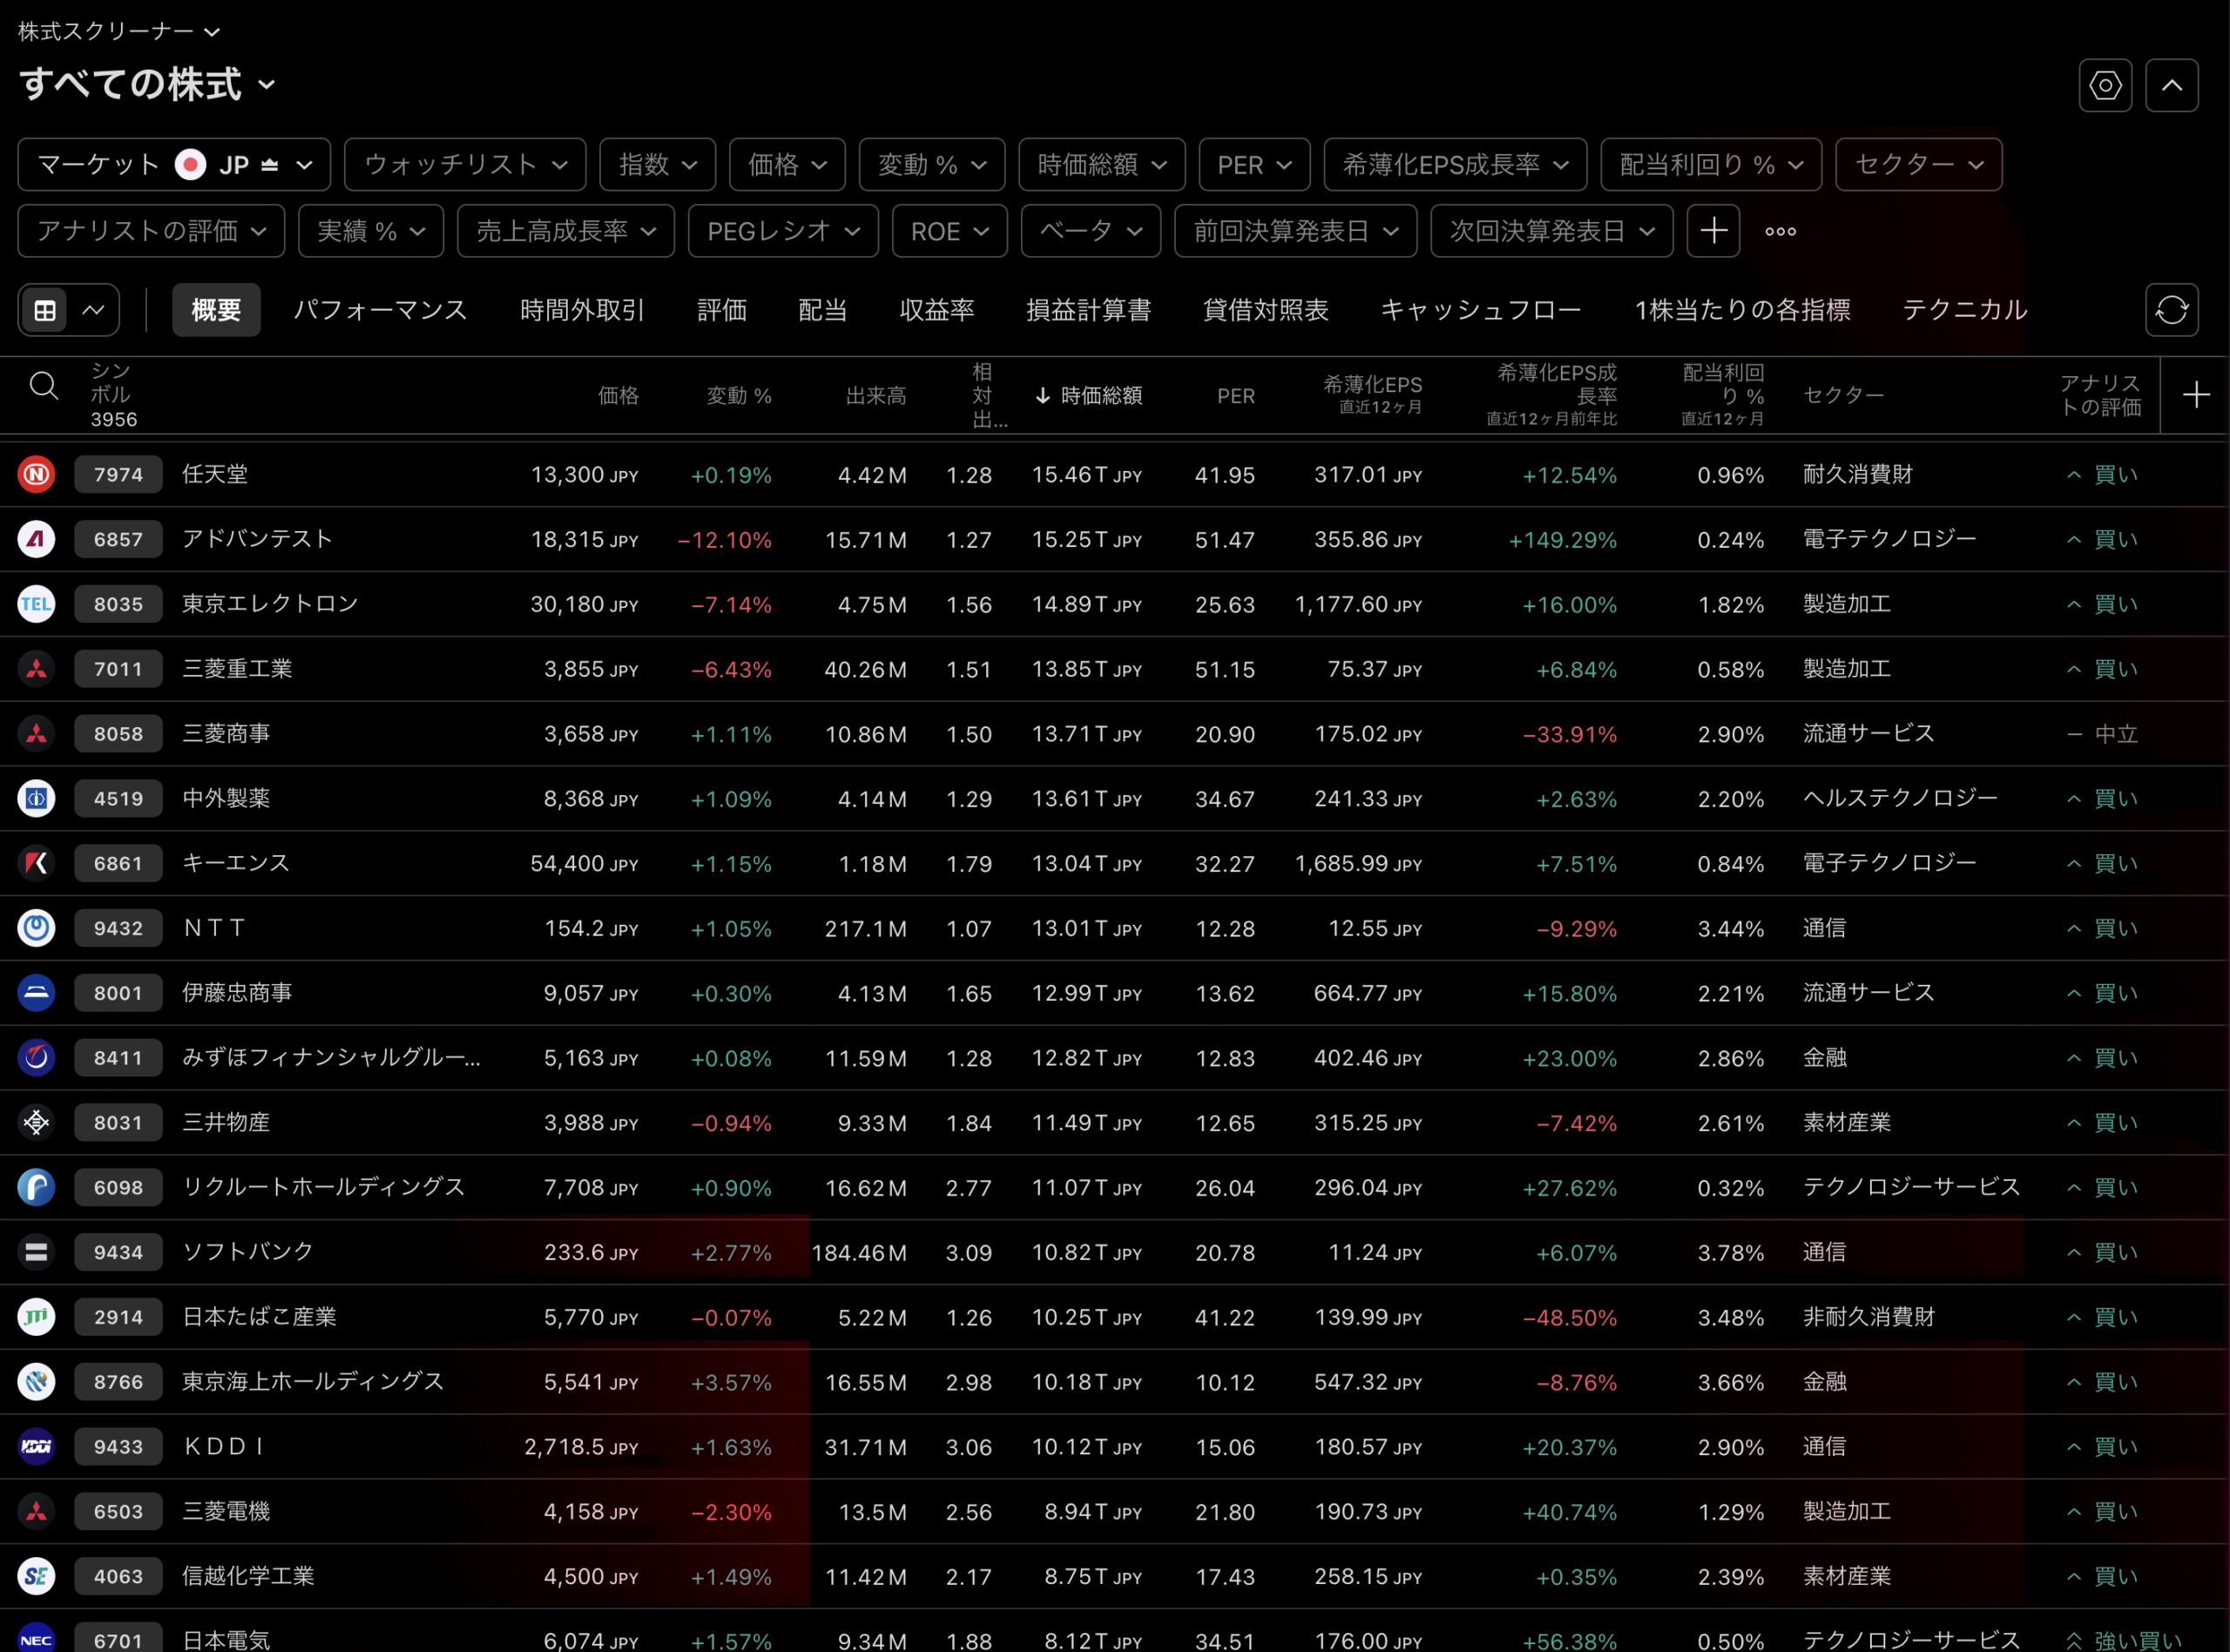Image resolution: width=2230 pixels, height=1652 pixels.
Task: Click the NEC logo icon in row 6701
Action: tap(36, 1639)
